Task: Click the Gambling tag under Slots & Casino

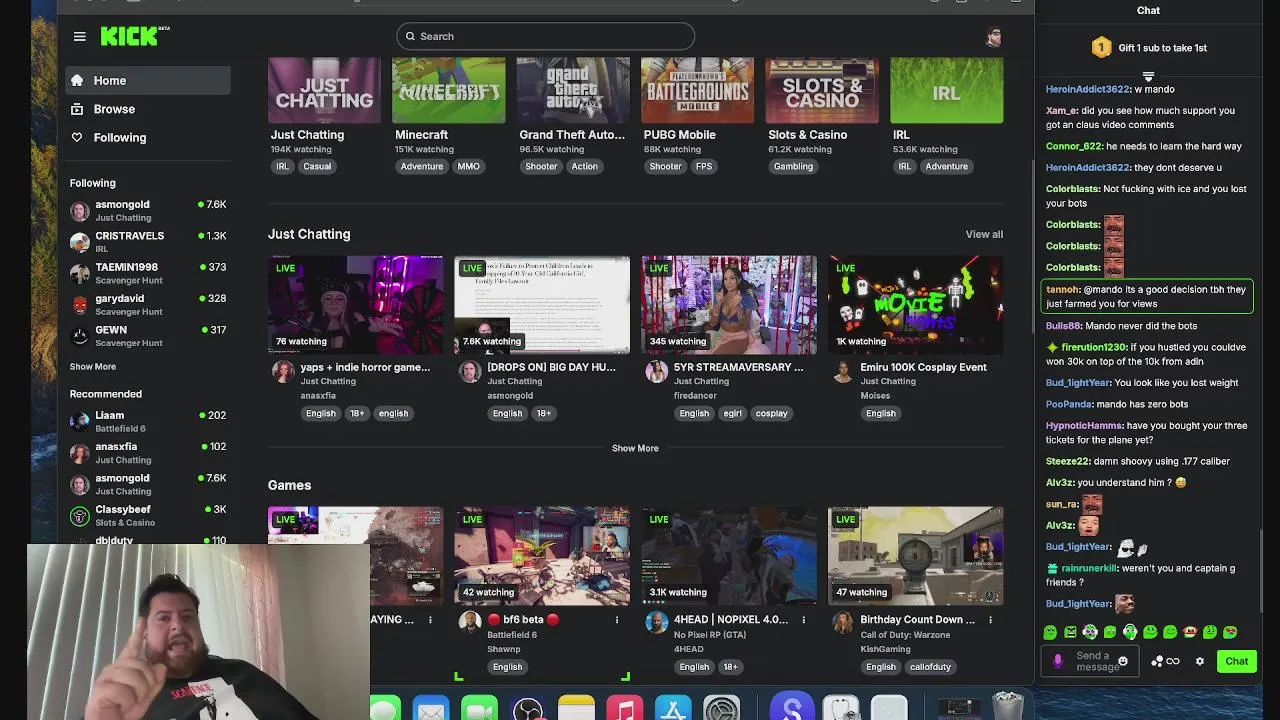Action: pos(793,167)
